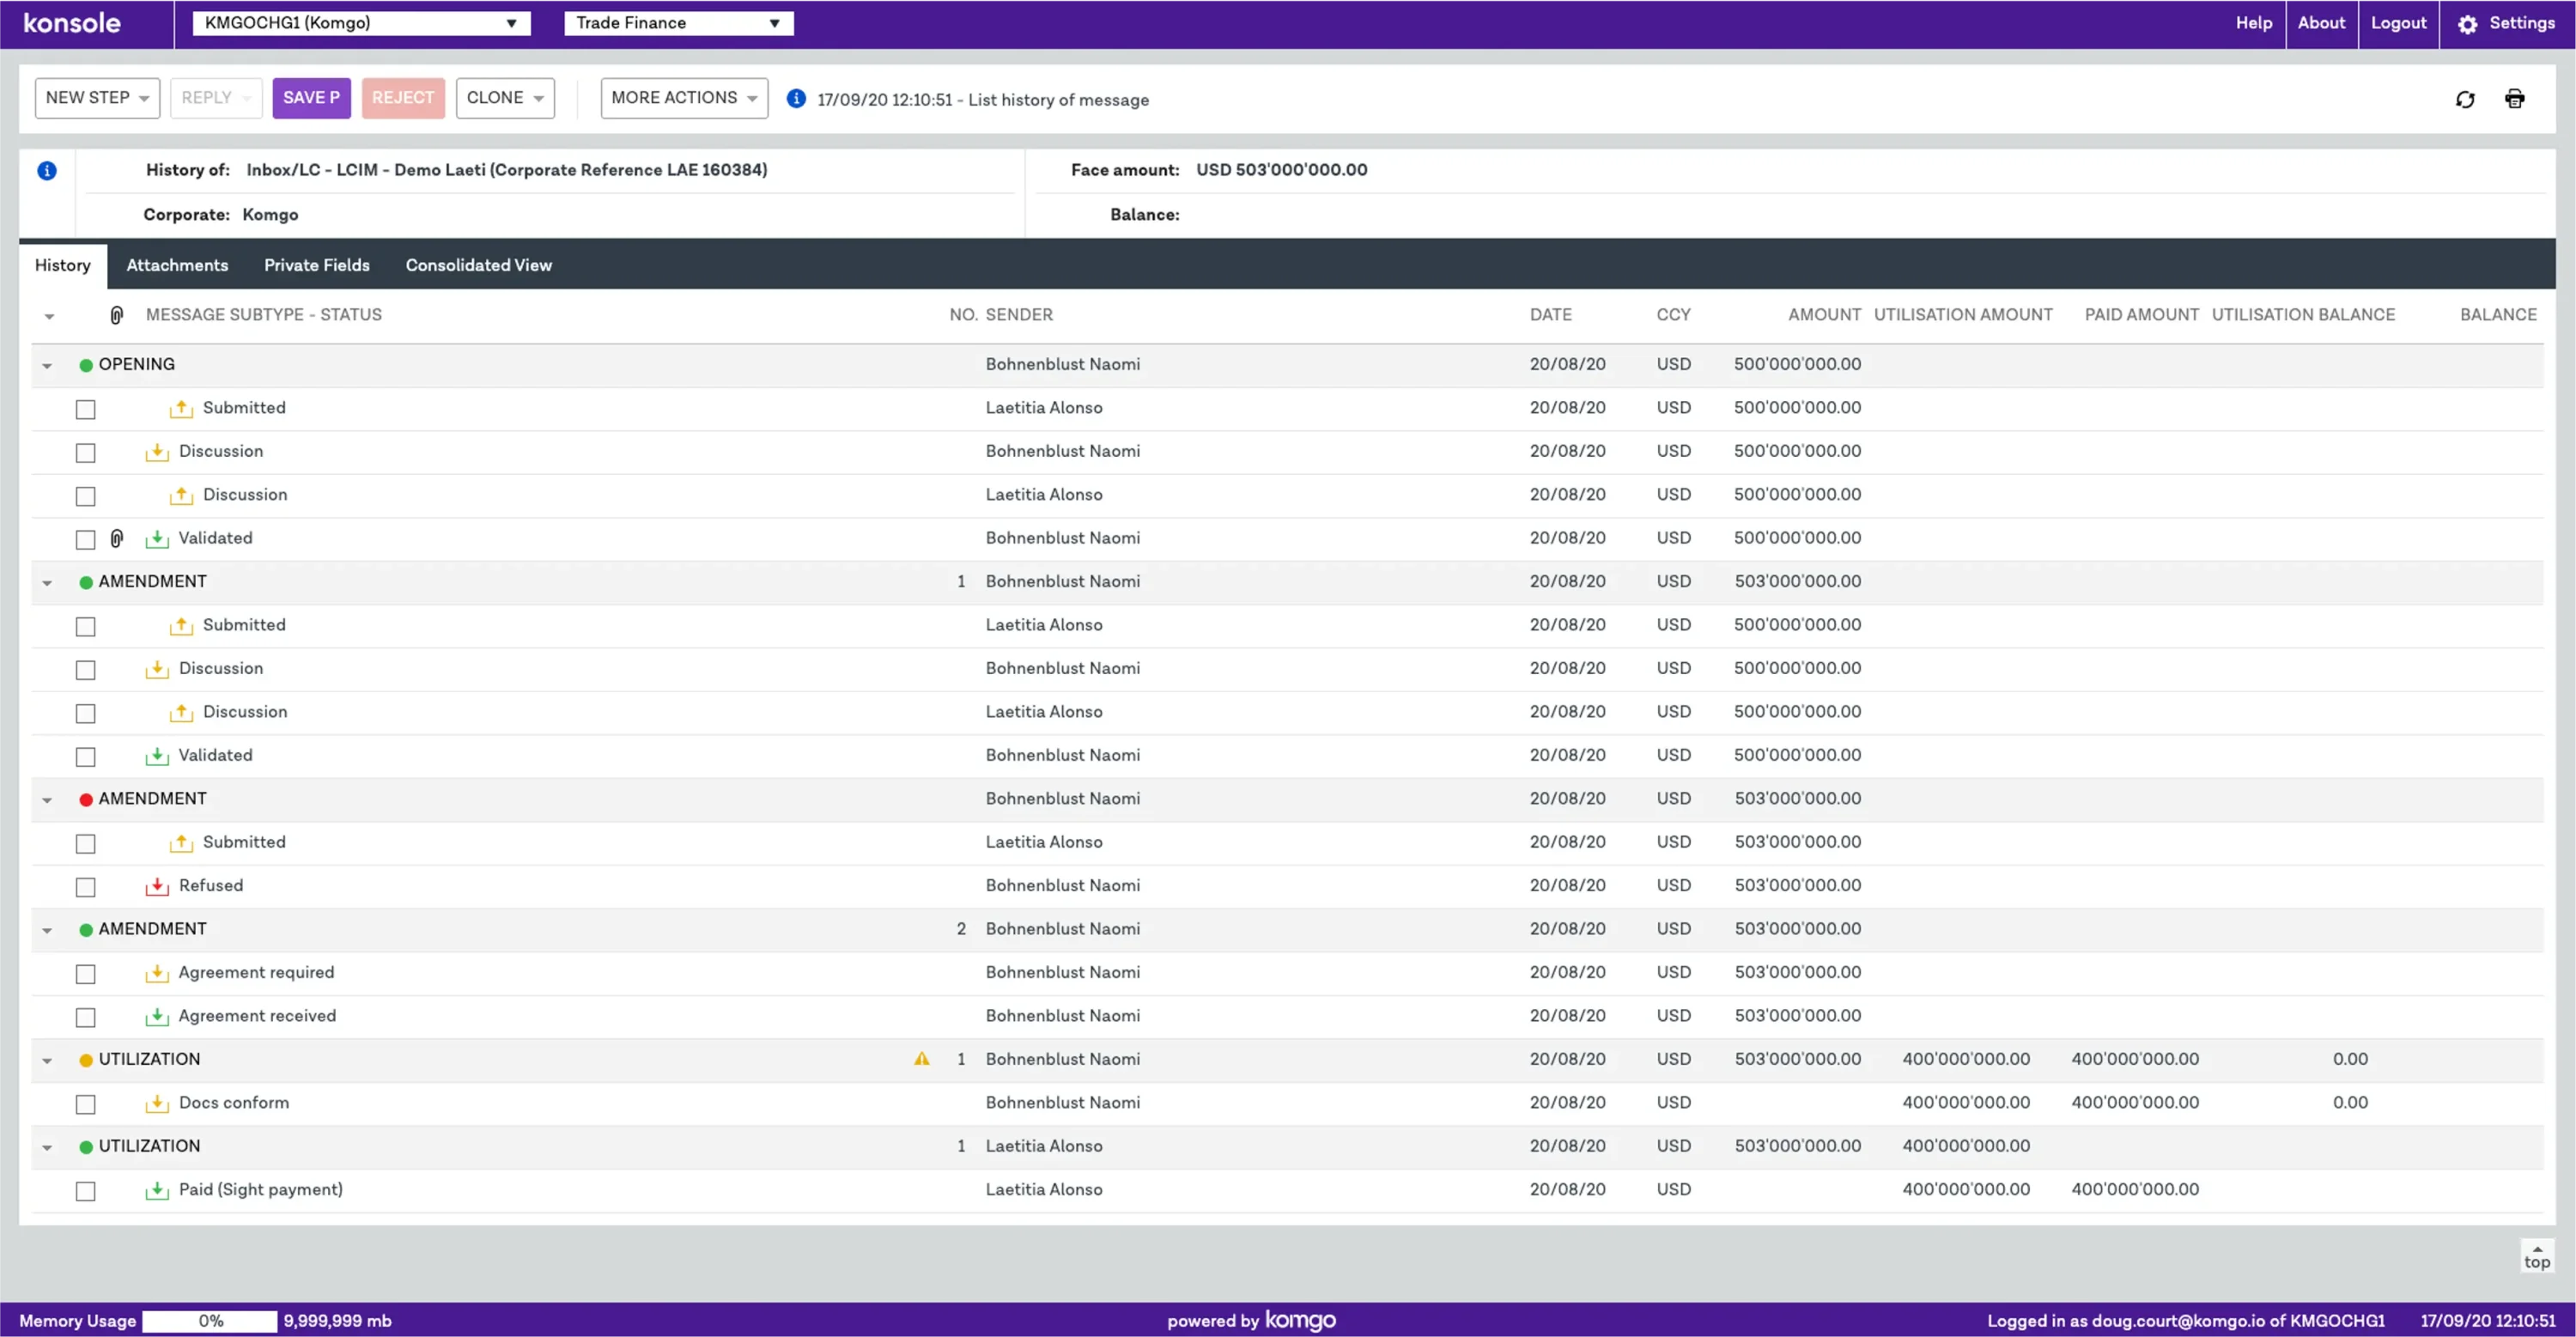Click the Memory Usage progress bar

210,1321
